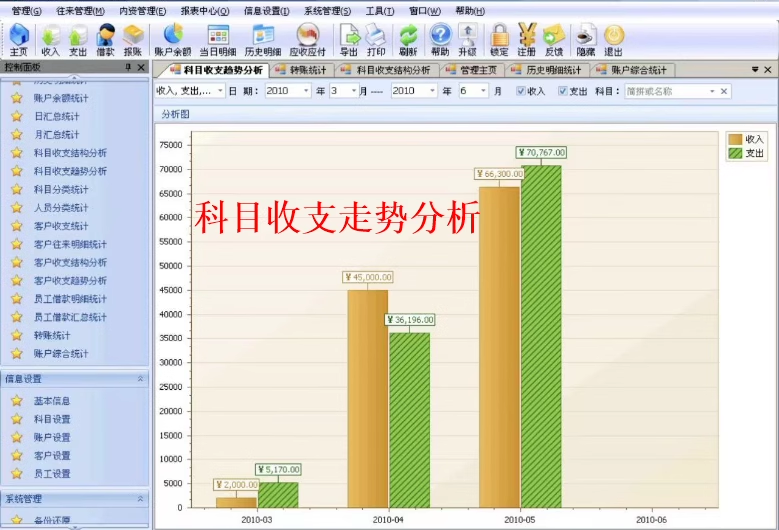Click the 支出 expense toolbar icon
Screen dimensions: 779x530
pyautogui.click(x=78, y=39)
